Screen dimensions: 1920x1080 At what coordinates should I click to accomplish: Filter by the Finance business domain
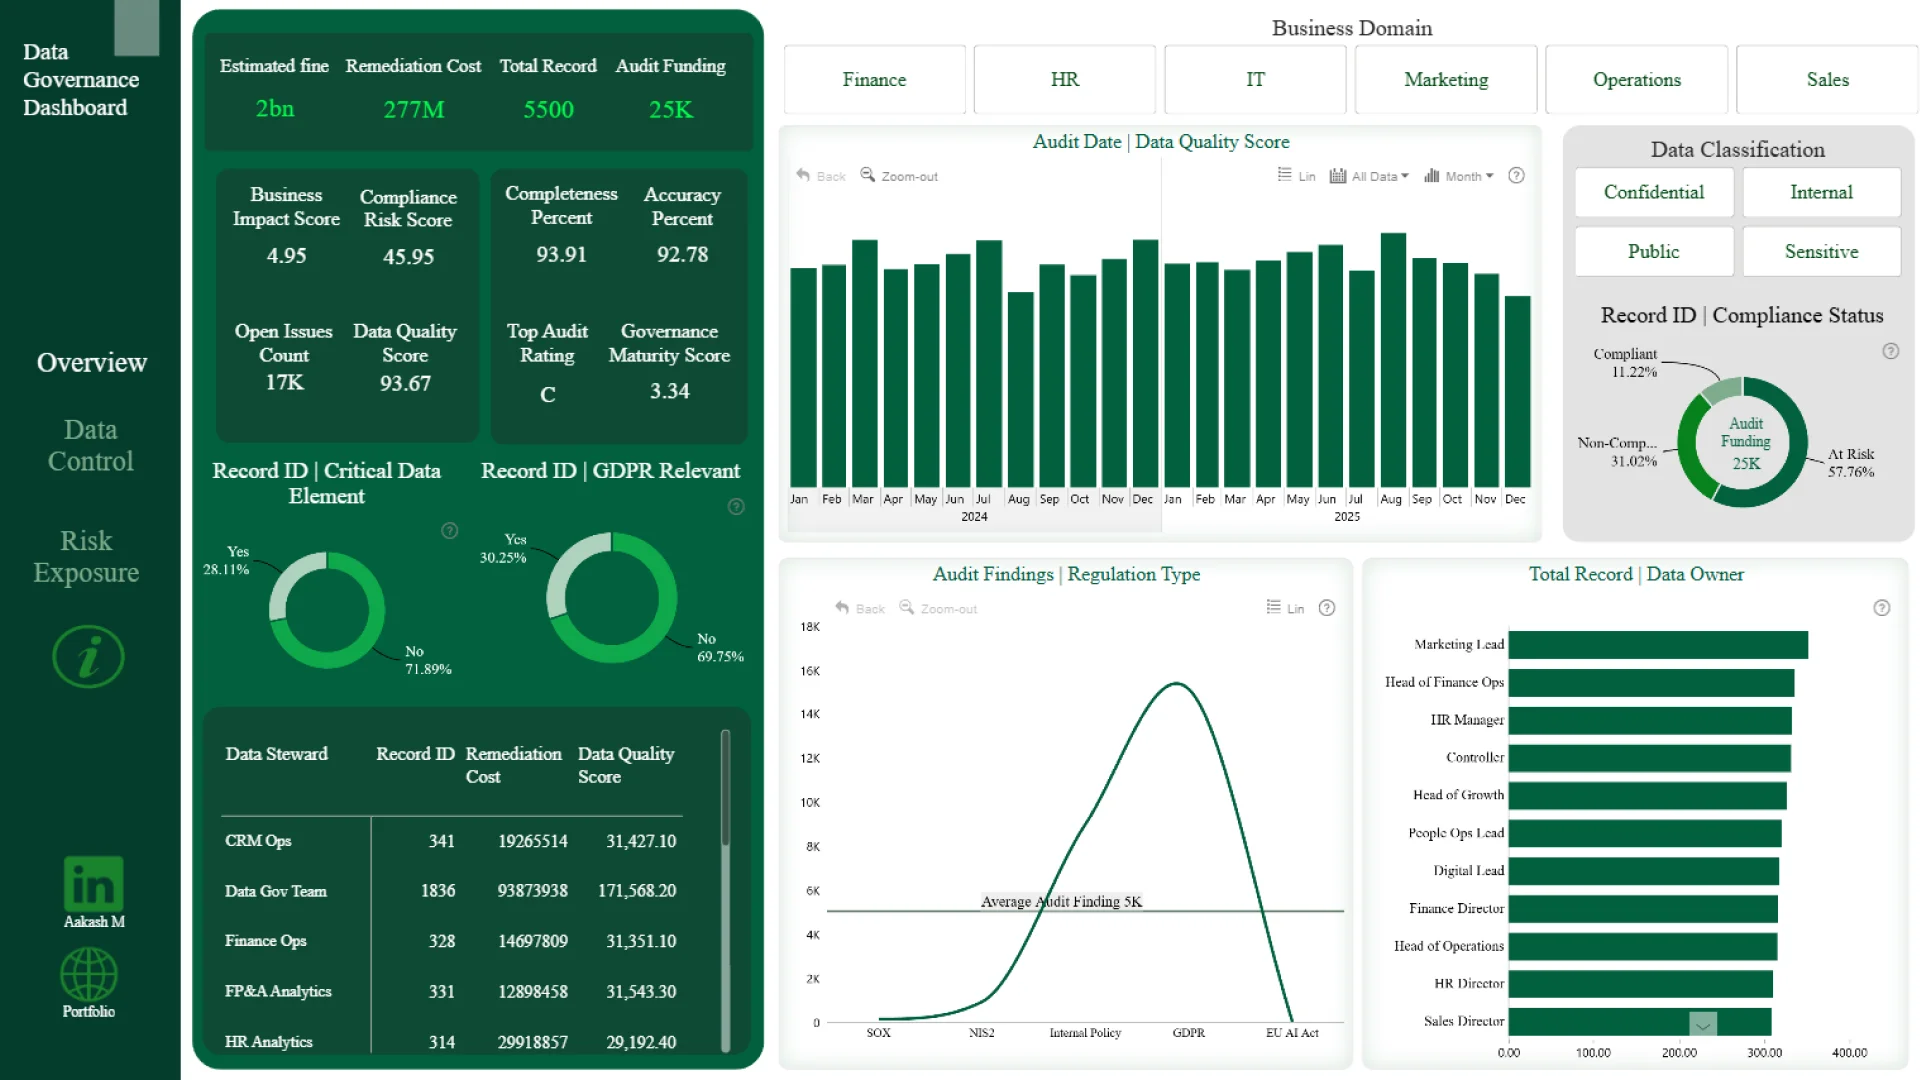click(x=874, y=80)
